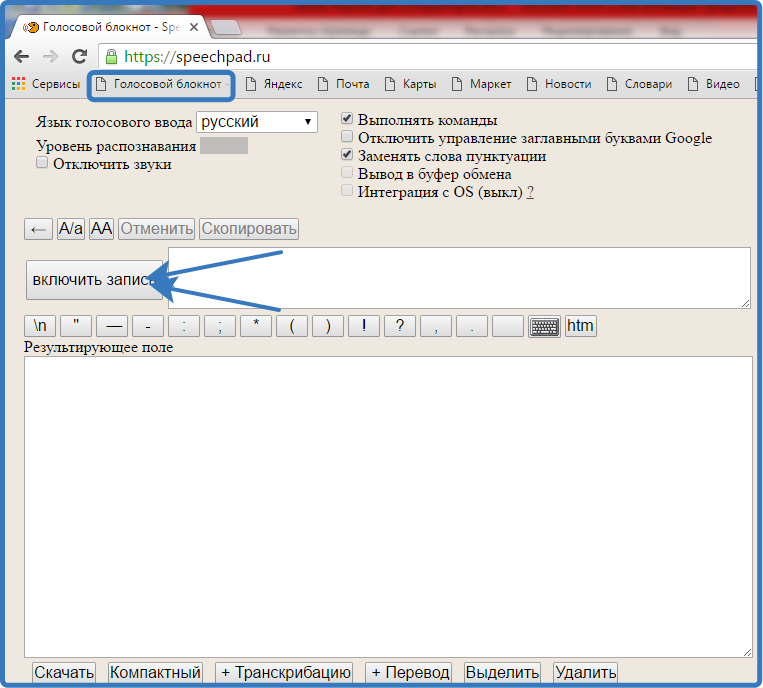Insert a semicolon with its button
Viewport: 763px width, 688px height.
point(220,326)
